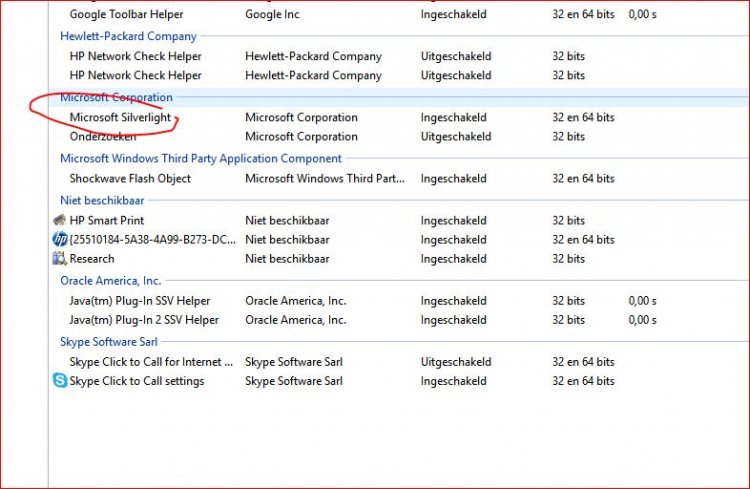Click the HP logo icon beside {25510184 entry
This screenshot has height=489, width=750.
(60, 239)
